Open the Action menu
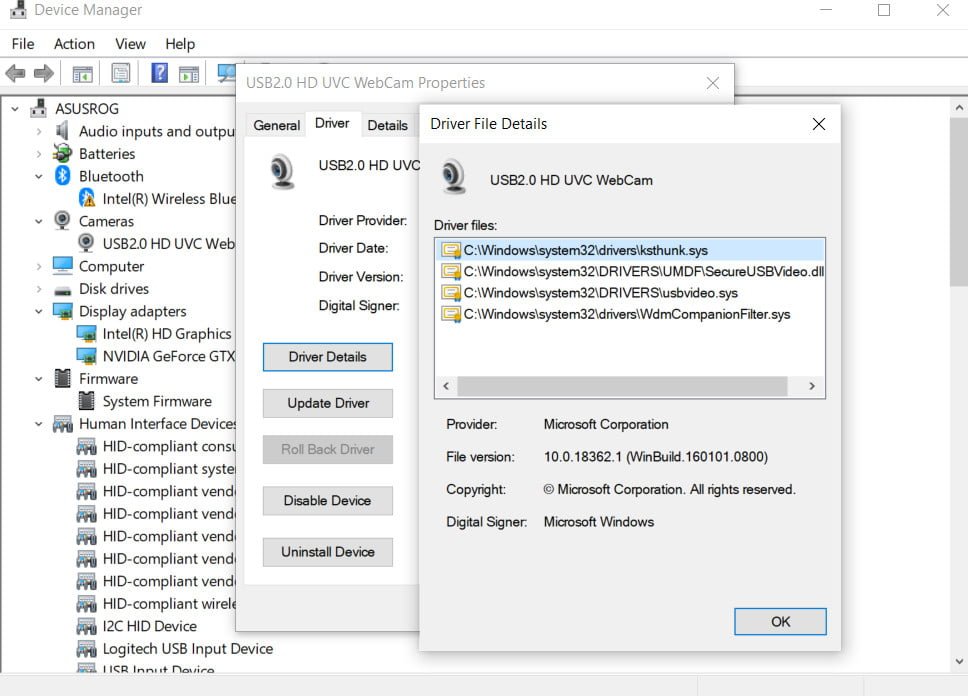 click(x=74, y=44)
